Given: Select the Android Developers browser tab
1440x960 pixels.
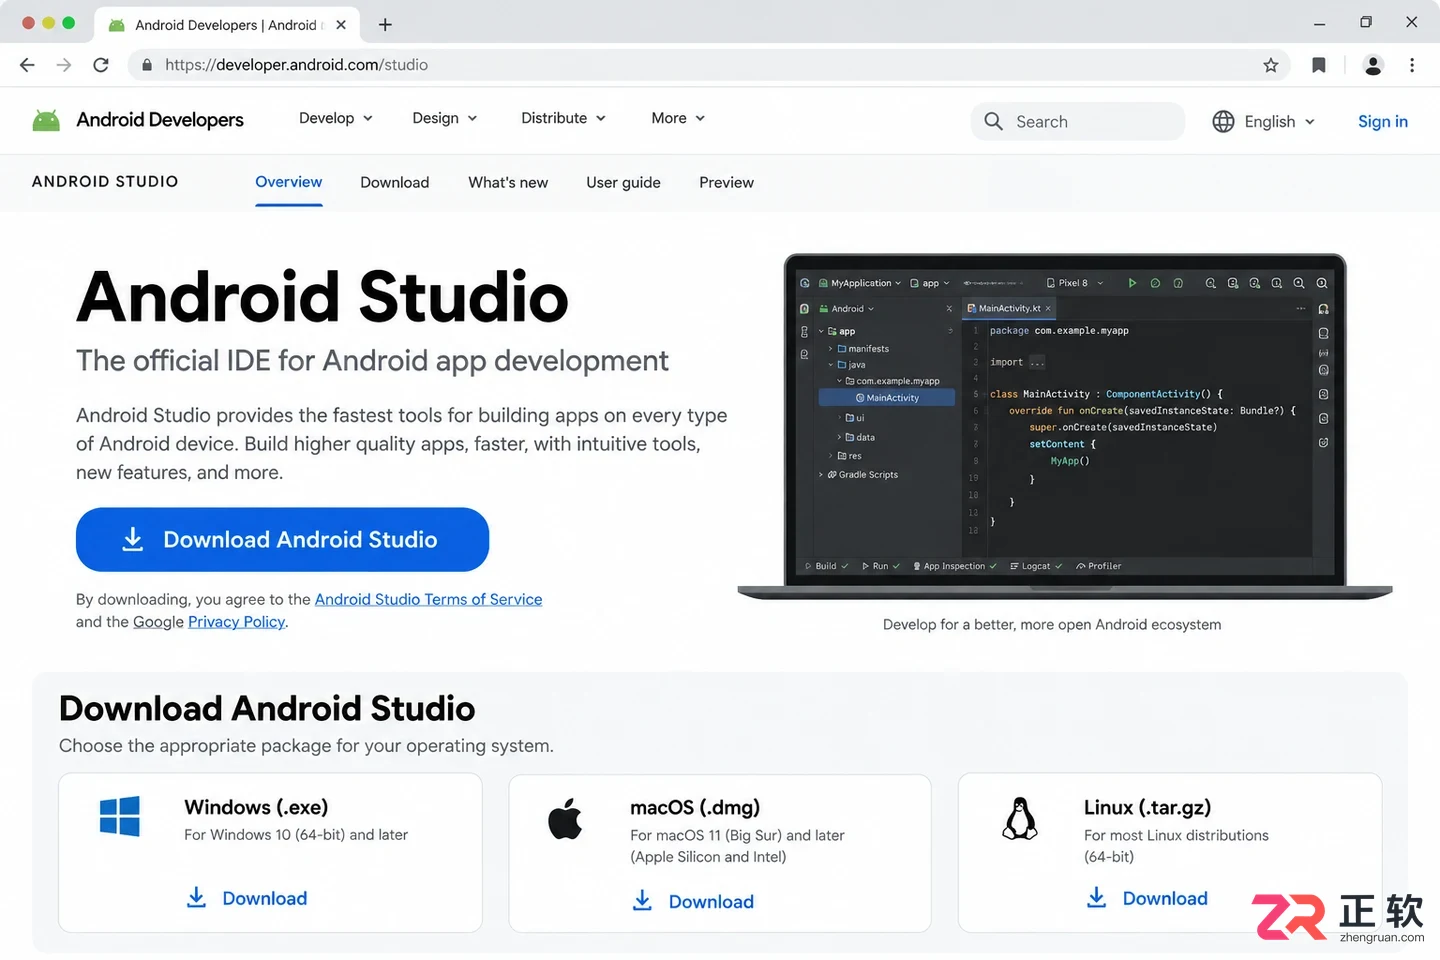Looking at the screenshot, I should (x=225, y=24).
